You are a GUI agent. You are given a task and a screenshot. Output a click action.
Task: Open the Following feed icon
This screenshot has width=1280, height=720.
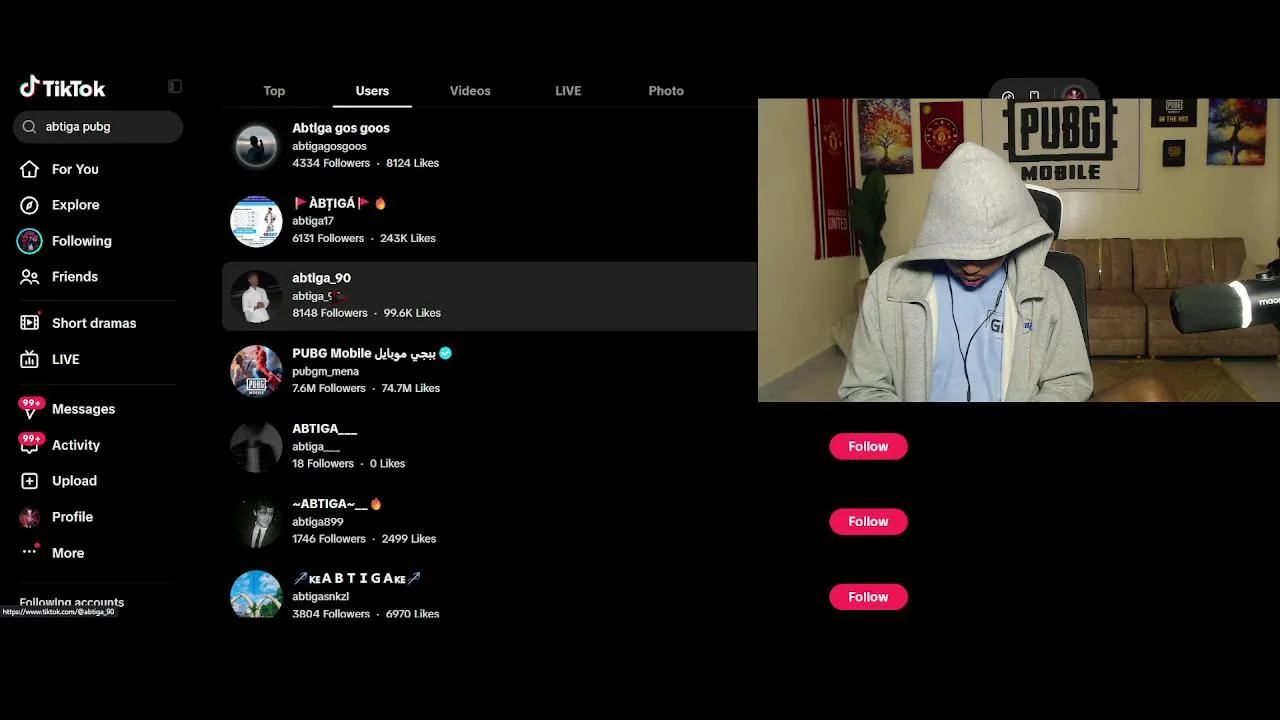pos(30,241)
